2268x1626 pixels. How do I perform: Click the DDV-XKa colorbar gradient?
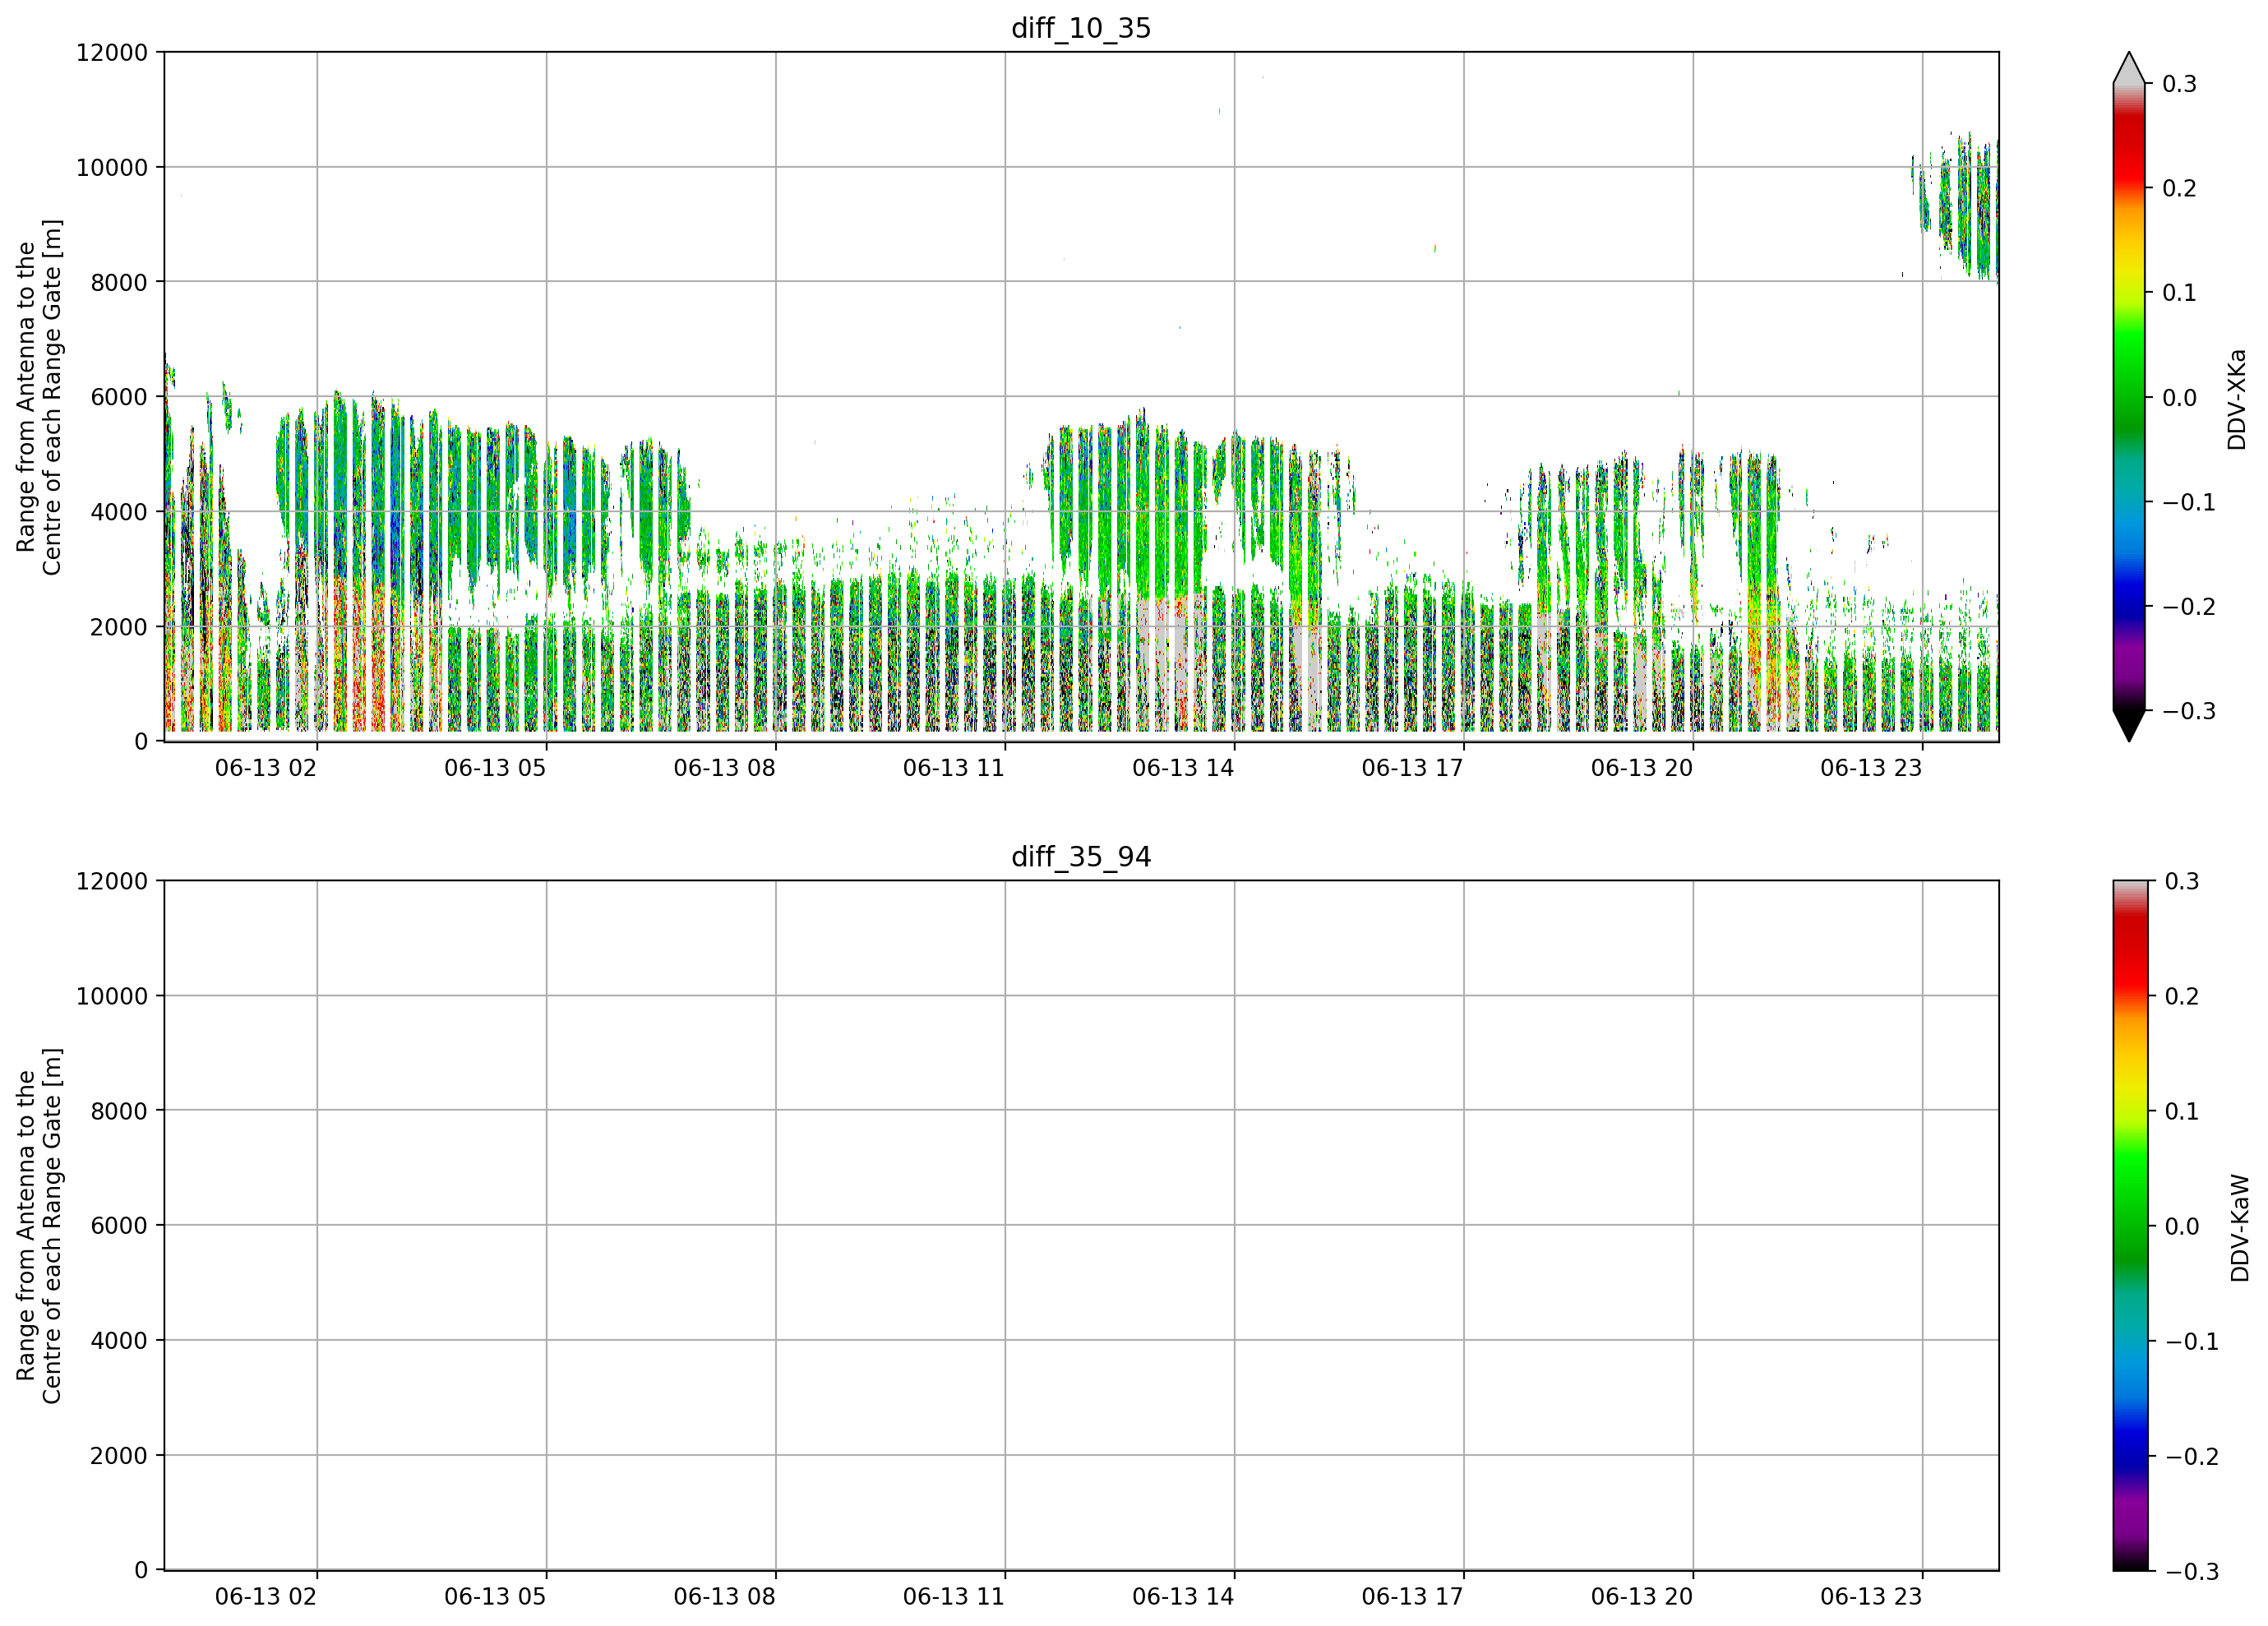[2129, 397]
